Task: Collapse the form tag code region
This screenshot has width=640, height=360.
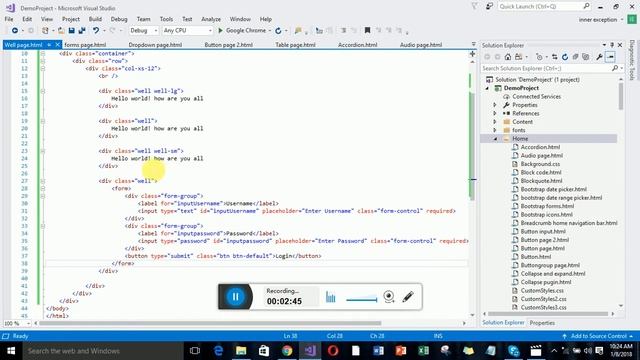Action: pyautogui.click(x=42, y=189)
